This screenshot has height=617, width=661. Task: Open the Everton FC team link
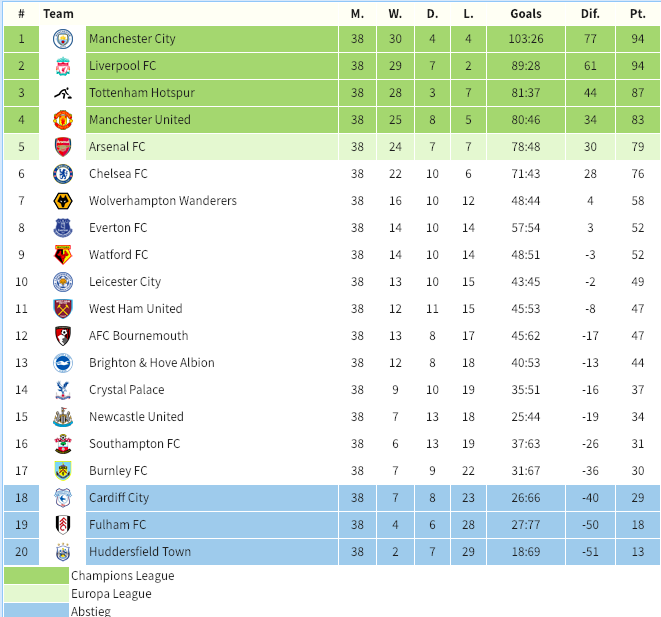pos(118,228)
